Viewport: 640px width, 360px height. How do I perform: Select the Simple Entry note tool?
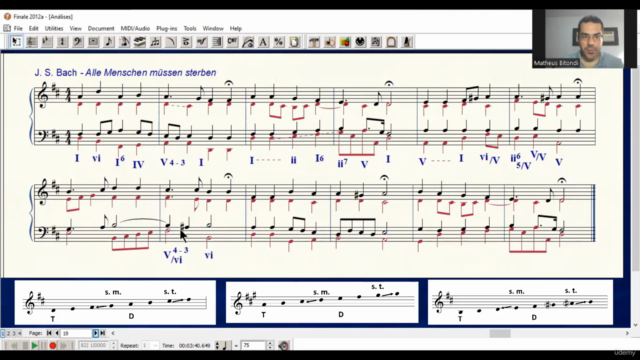pyautogui.click(x=109, y=42)
